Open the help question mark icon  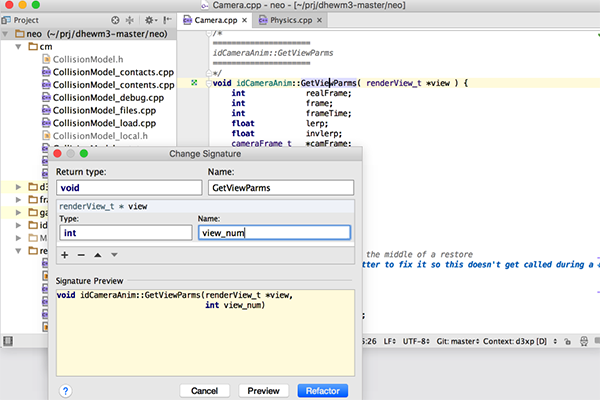[66, 391]
